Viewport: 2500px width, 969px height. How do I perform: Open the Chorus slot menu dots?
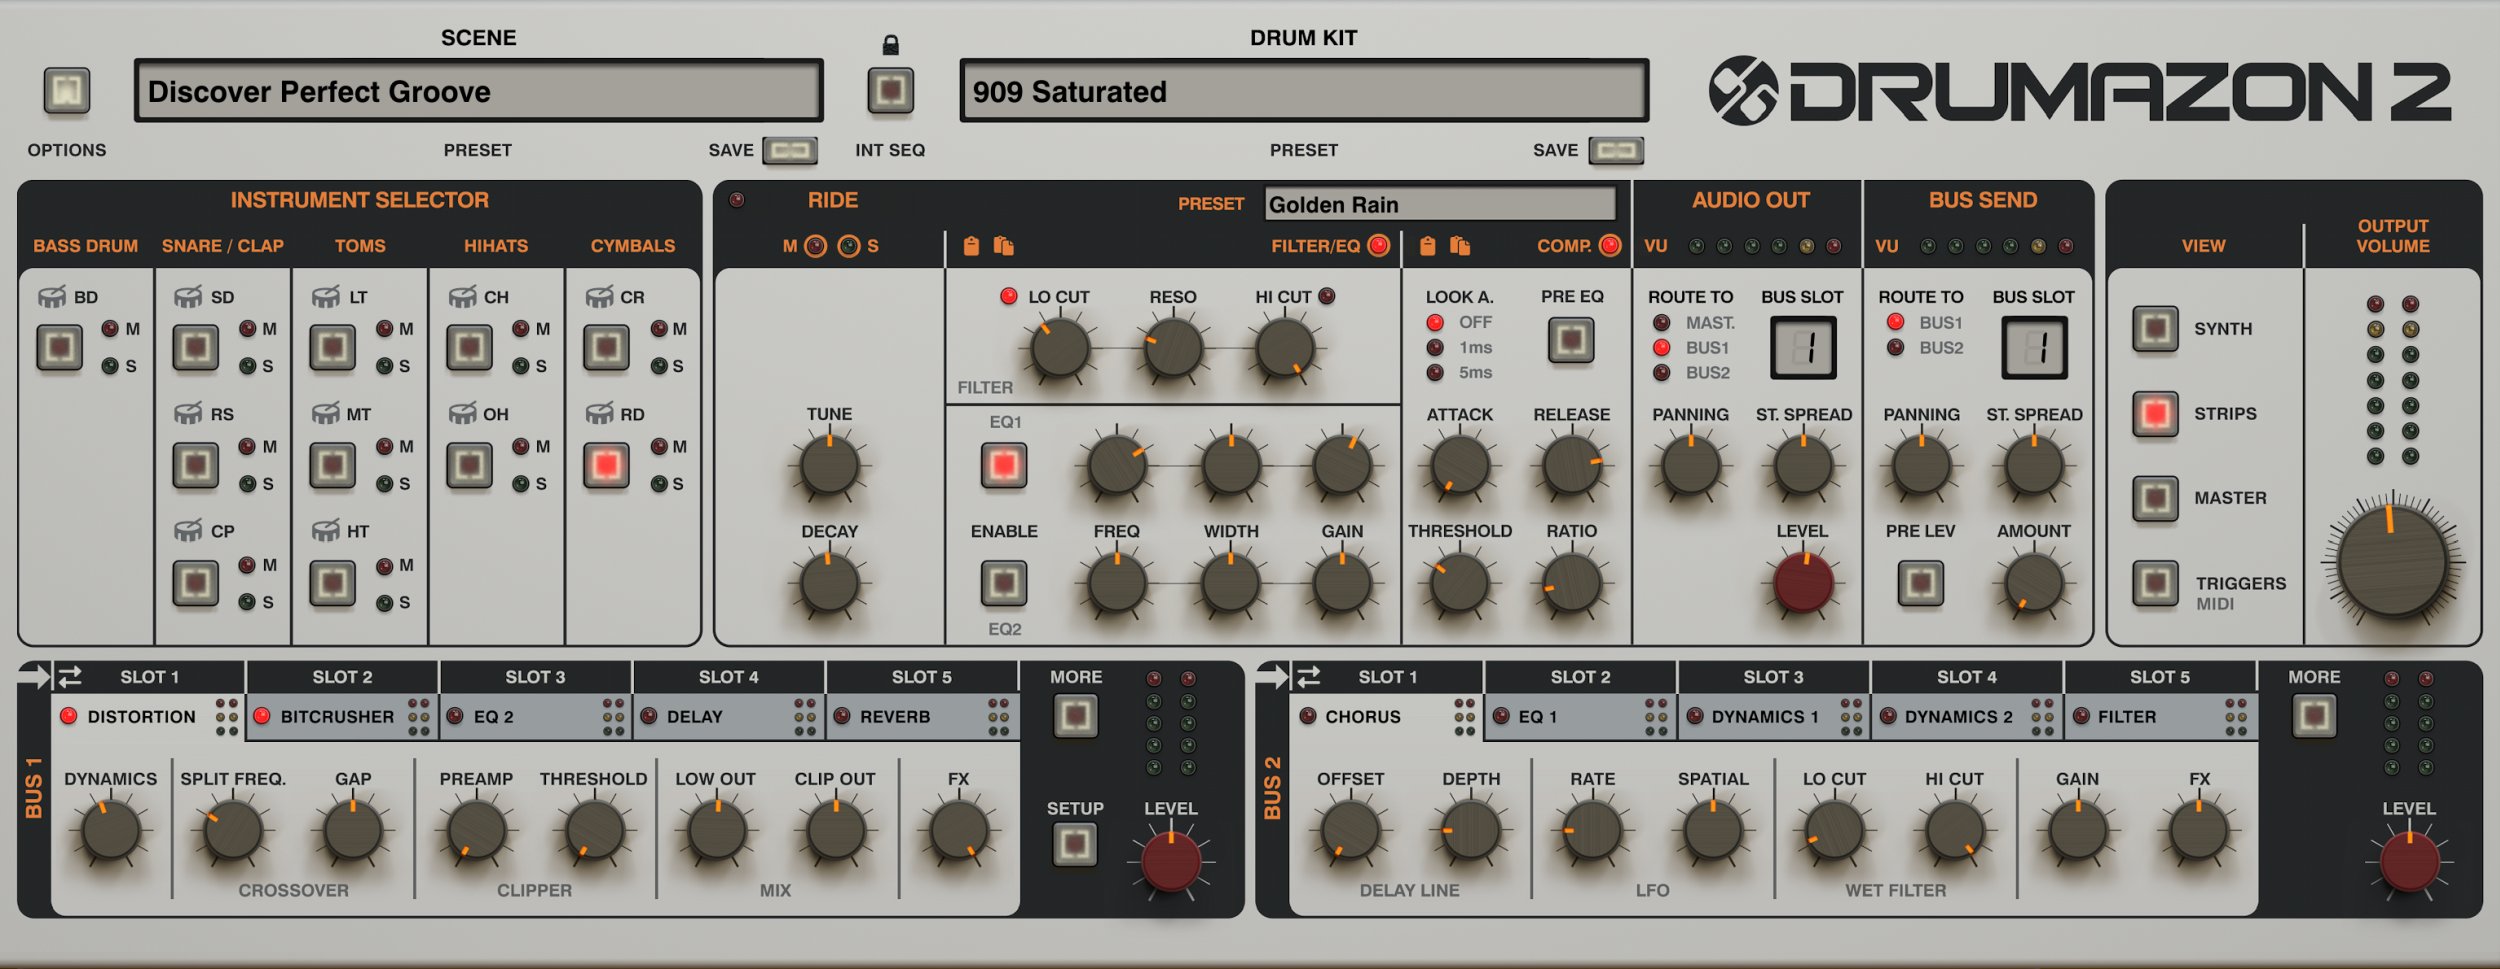tap(1464, 717)
